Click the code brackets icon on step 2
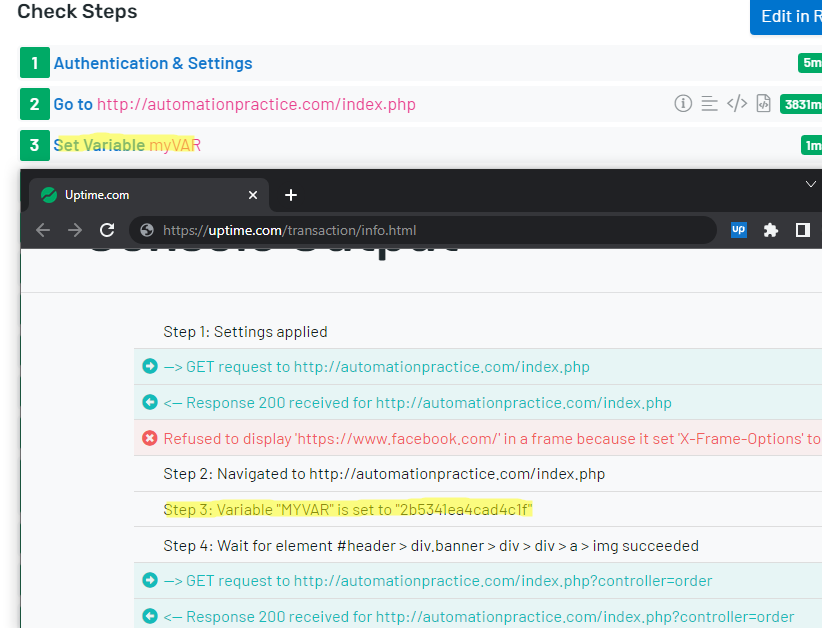 (737, 103)
